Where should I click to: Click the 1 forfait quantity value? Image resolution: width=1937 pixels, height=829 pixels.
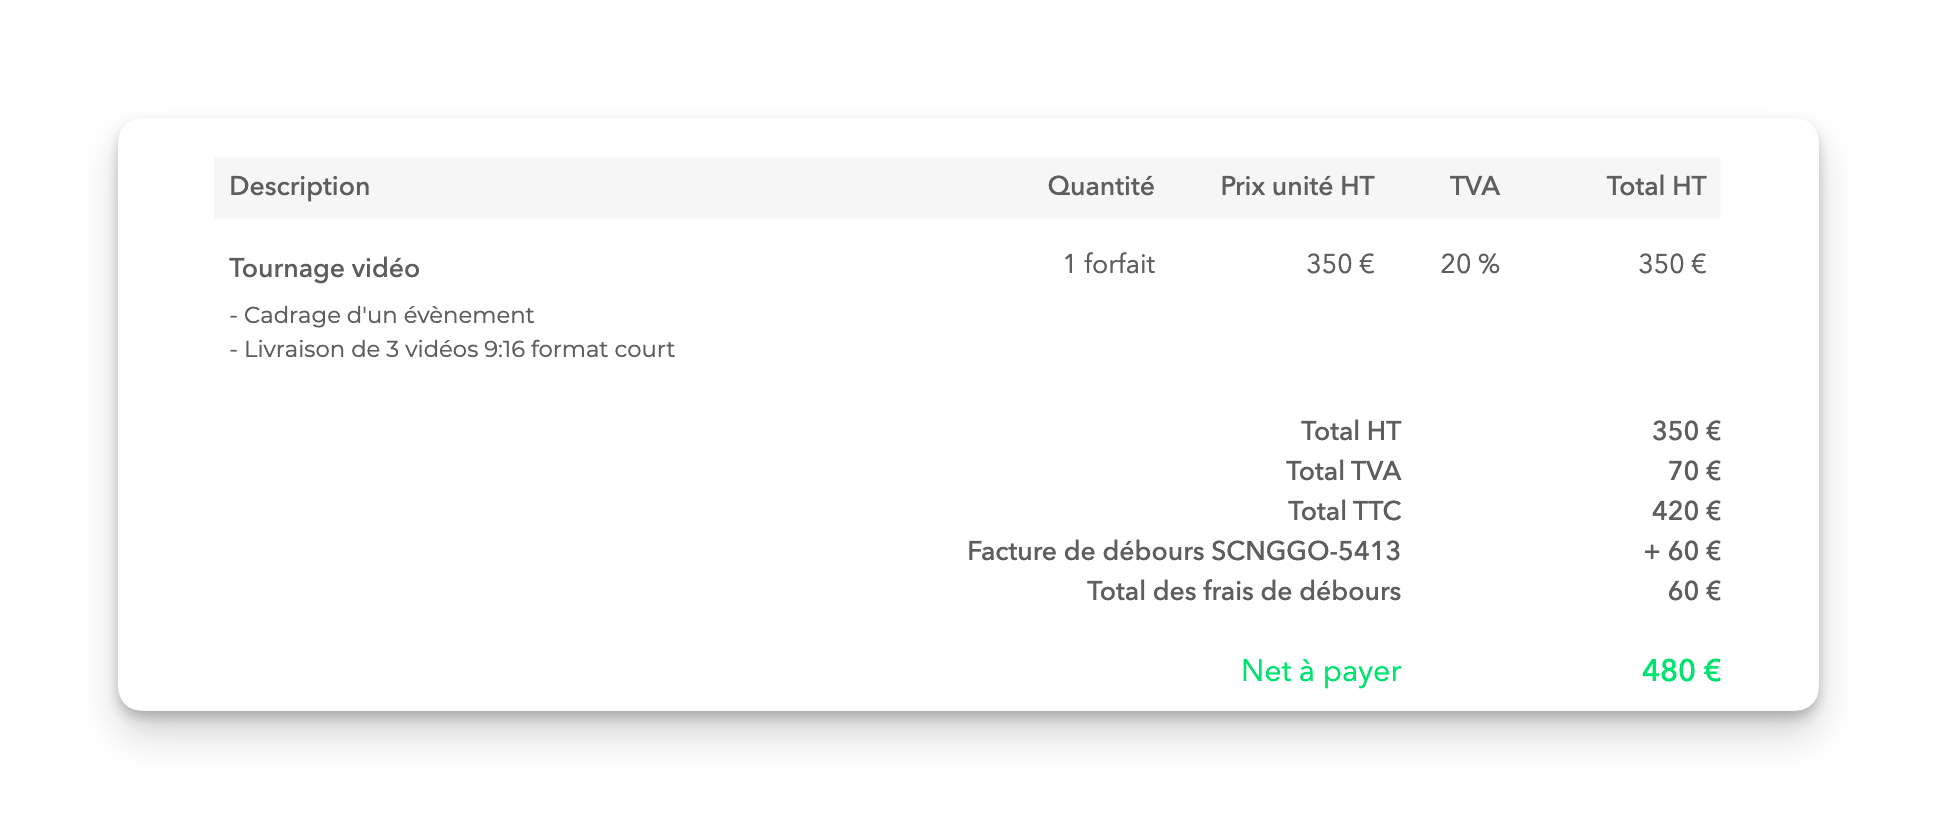pyautogui.click(x=1109, y=264)
